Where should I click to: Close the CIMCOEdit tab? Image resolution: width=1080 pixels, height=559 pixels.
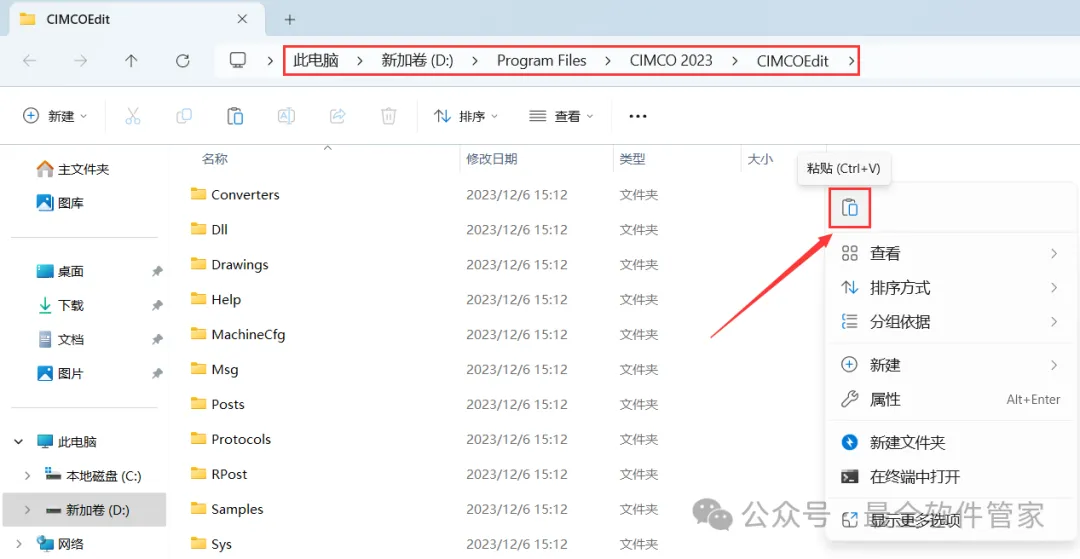[242, 19]
